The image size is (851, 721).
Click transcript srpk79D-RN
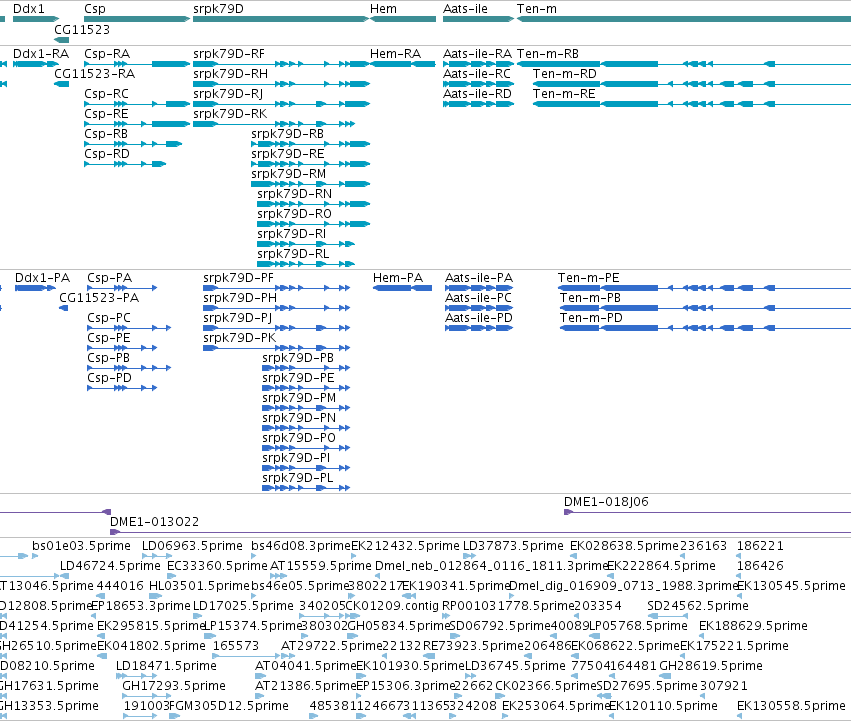pyautogui.click(x=295, y=194)
